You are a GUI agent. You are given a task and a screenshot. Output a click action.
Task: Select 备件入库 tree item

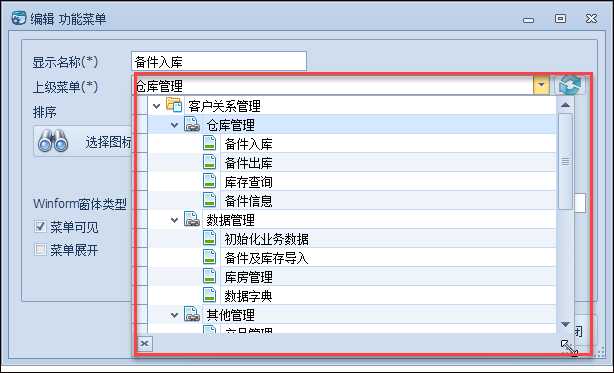pos(249,144)
